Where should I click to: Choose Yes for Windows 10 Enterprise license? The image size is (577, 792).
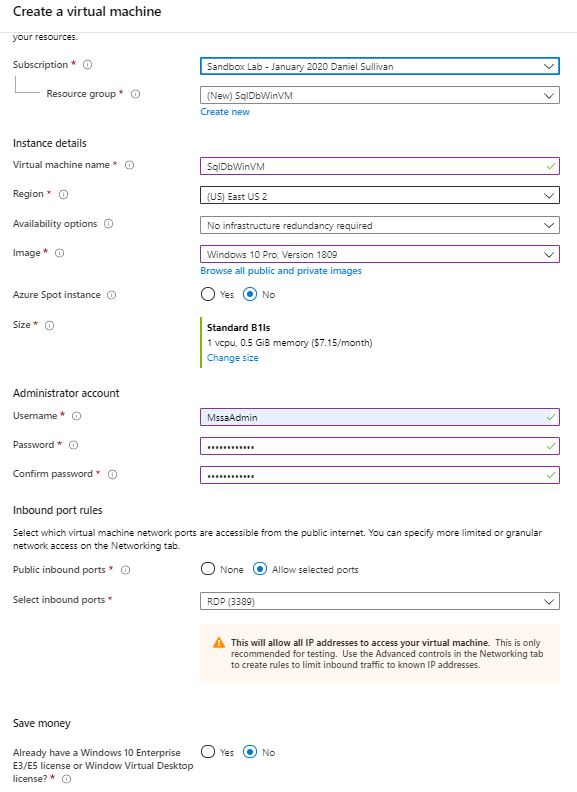pyautogui.click(x=208, y=752)
